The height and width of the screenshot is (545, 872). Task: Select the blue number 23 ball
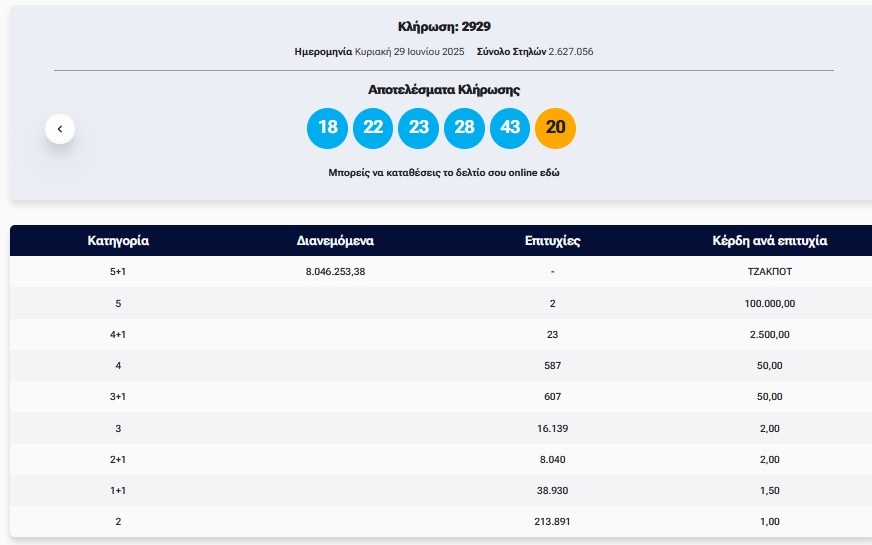click(419, 128)
